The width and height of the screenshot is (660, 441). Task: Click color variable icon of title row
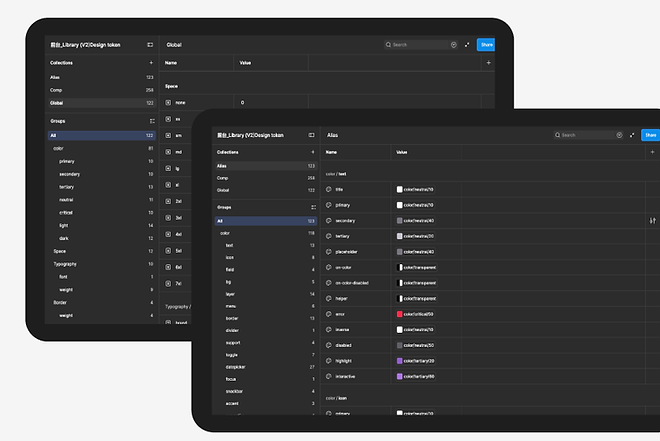pyautogui.click(x=329, y=189)
